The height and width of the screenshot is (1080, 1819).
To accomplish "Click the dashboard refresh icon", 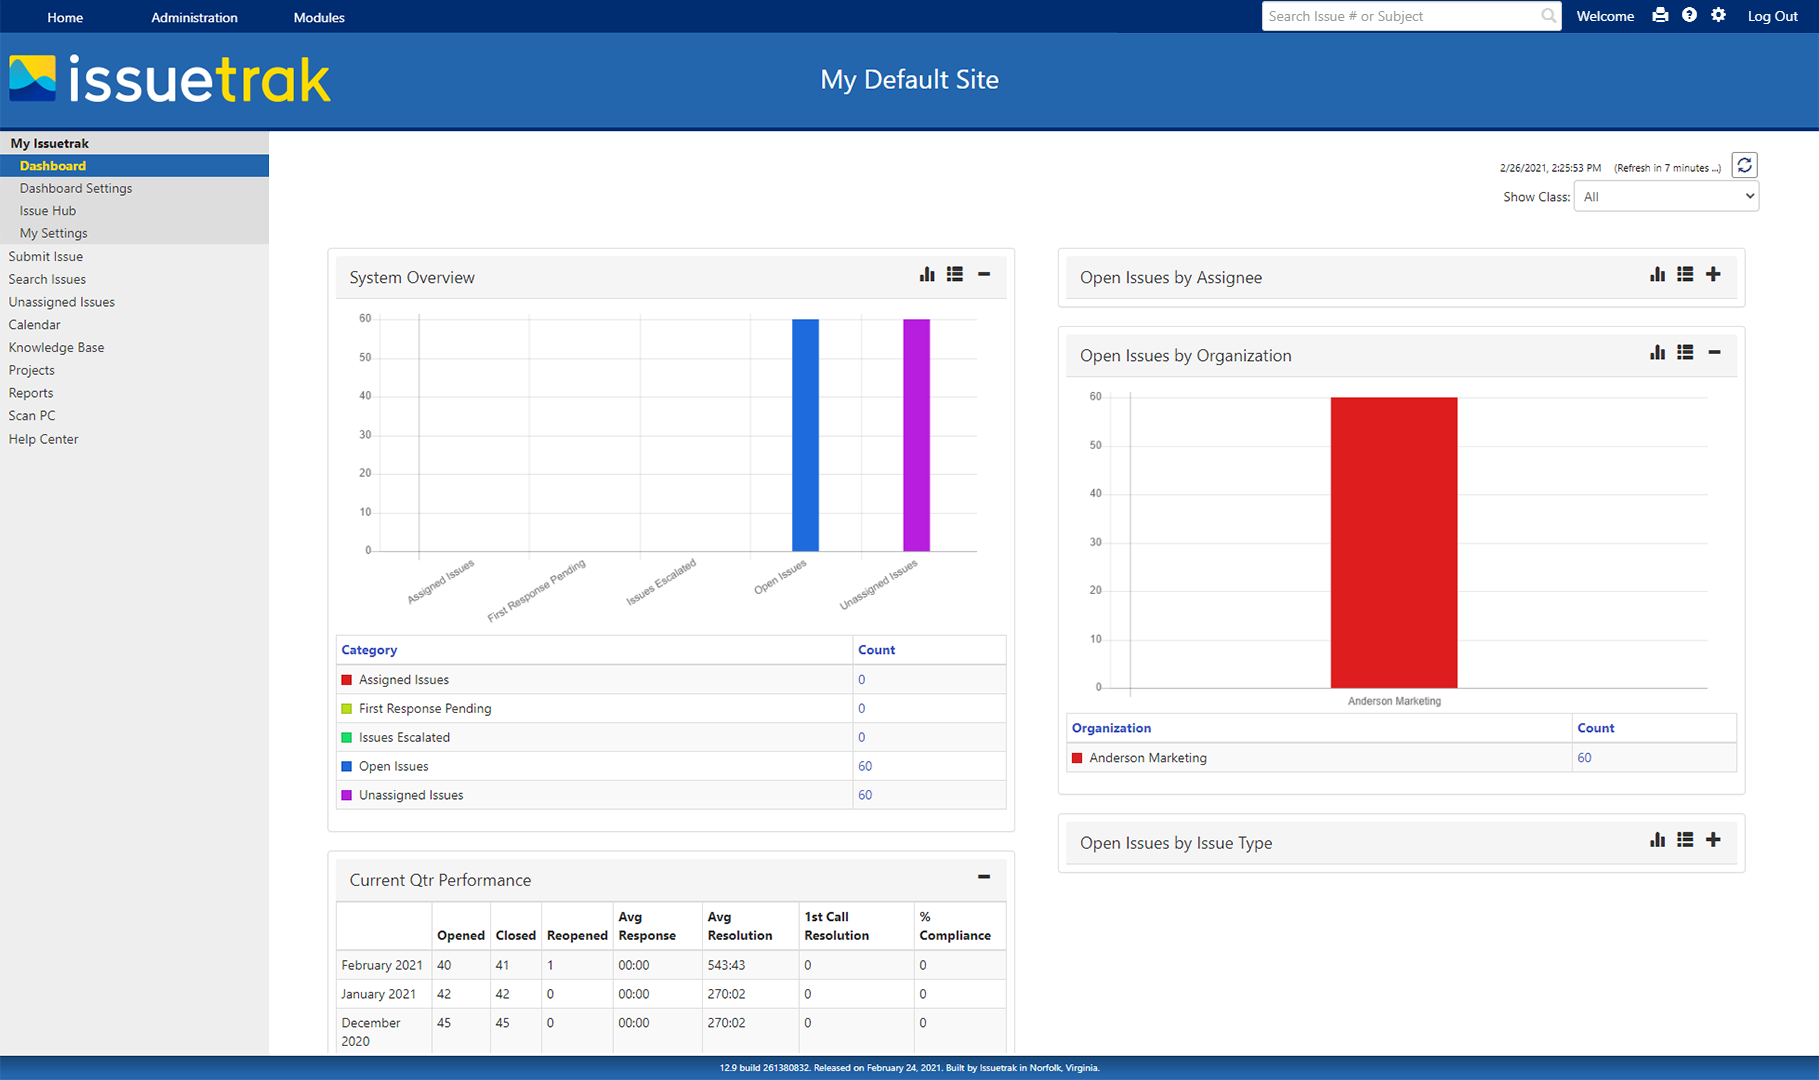I will click(x=1744, y=165).
